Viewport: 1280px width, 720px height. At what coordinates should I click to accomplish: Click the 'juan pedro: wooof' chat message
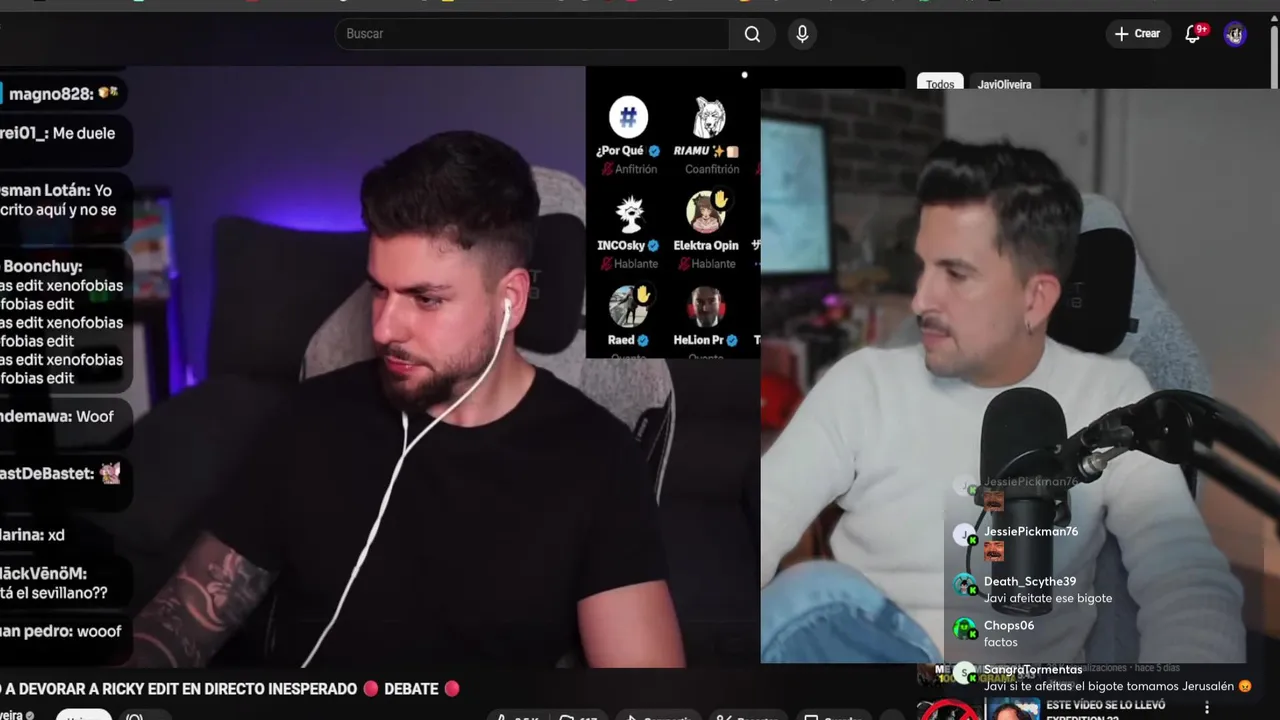60,632
